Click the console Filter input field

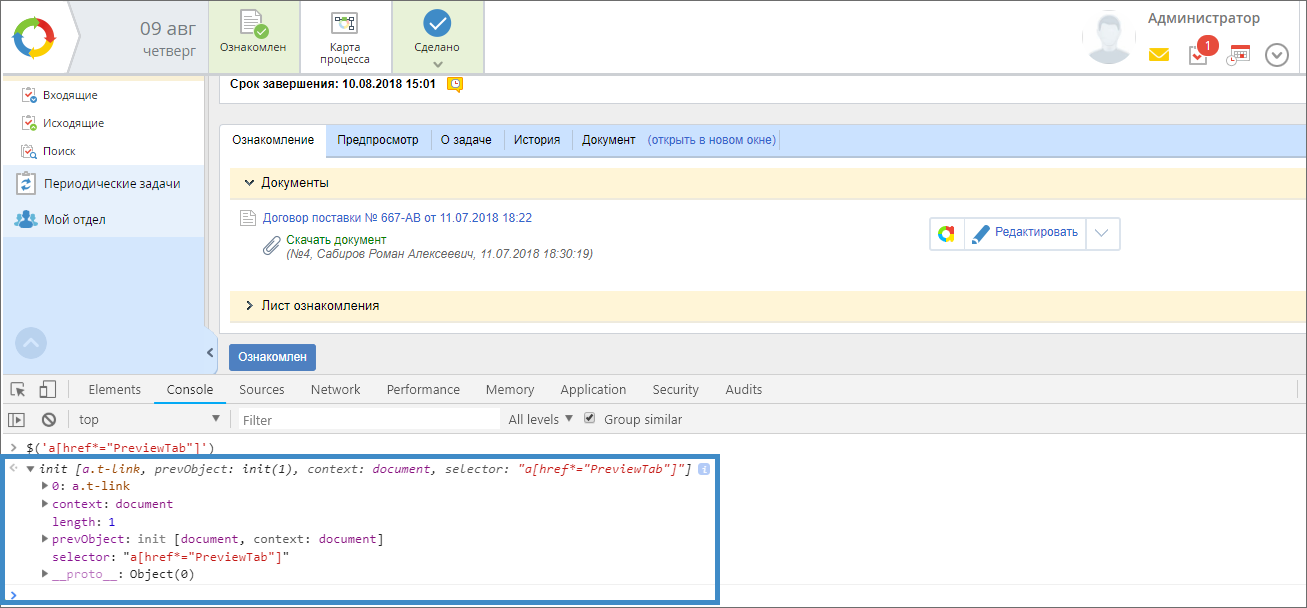(x=368, y=420)
